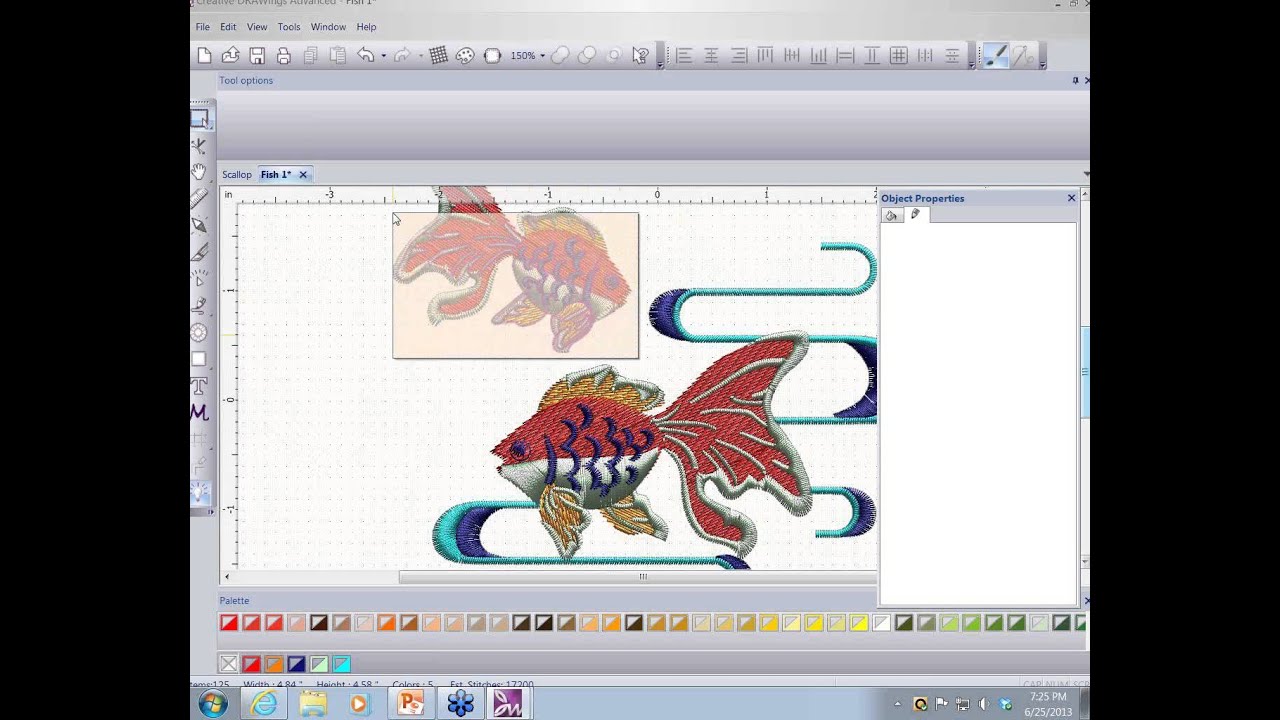Select the purple Monogram M tool
The height and width of the screenshot is (720, 1280).
pyautogui.click(x=199, y=412)
